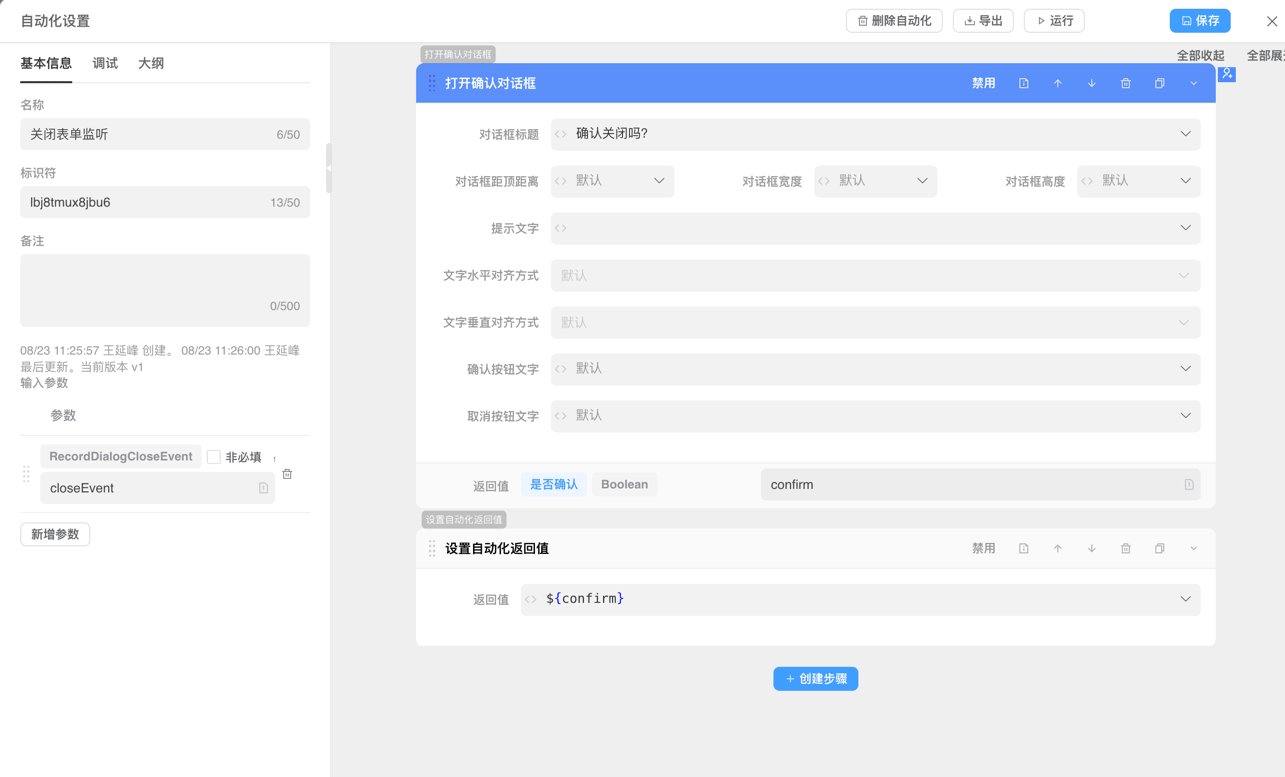Collapse the 打开确认对话框 step with its chevron
The image size is (1285, 777).
point(1192,83)
